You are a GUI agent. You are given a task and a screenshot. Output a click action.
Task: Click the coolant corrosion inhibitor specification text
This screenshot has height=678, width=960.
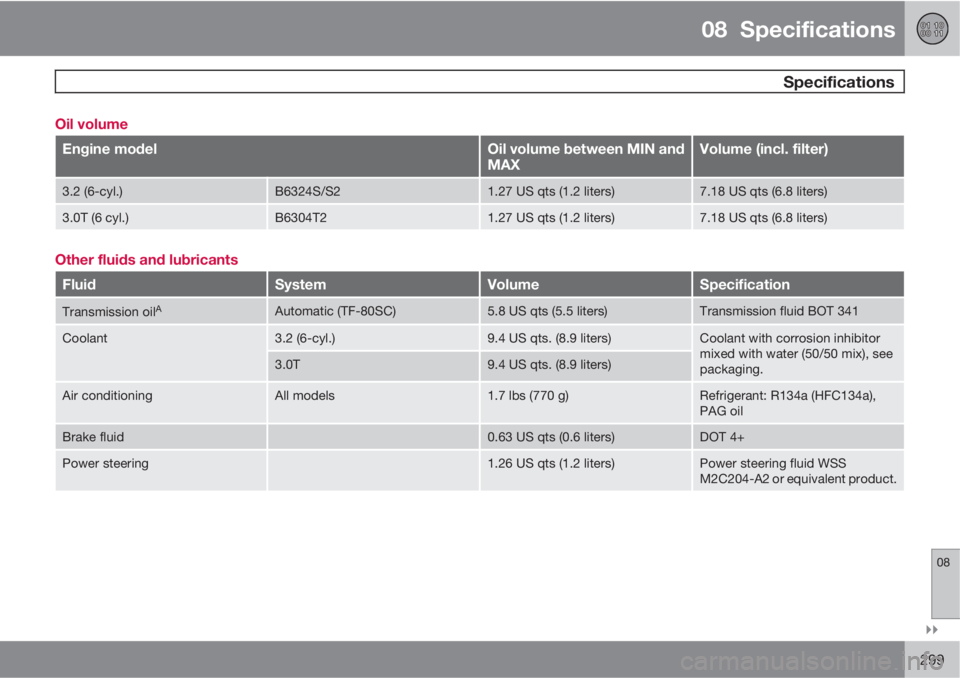point(798,353)
